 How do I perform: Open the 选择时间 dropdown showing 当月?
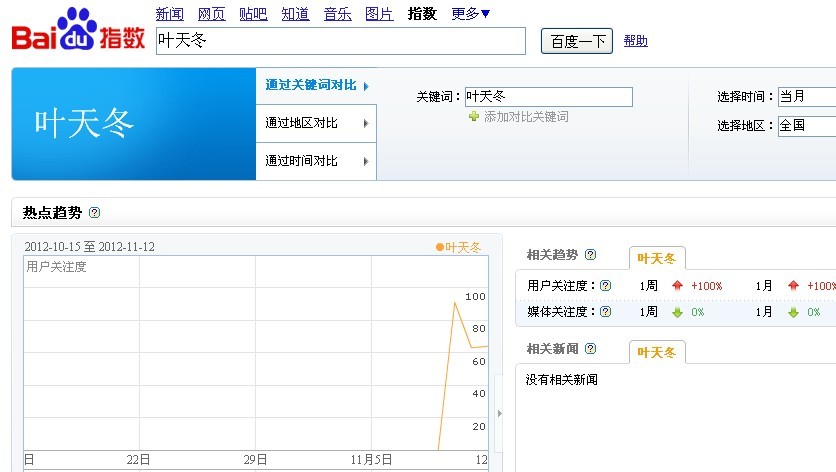[806, 97]
